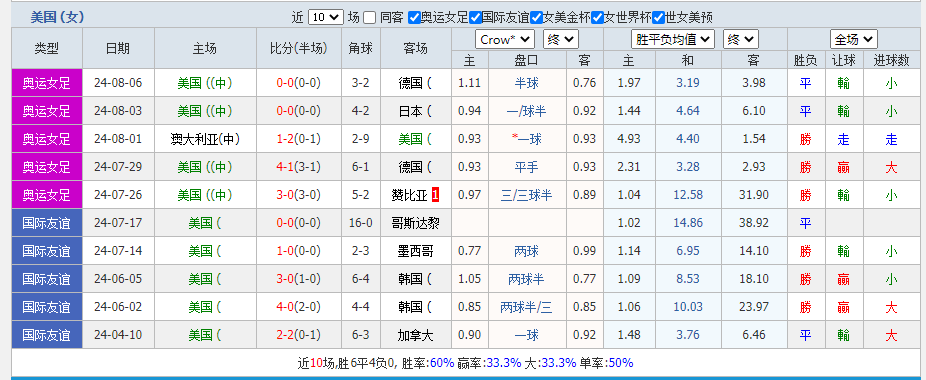926x380 pixels.
Task: Uncheck the 国际友谊 filter checkbox
Action: click(x=475, y=18)
